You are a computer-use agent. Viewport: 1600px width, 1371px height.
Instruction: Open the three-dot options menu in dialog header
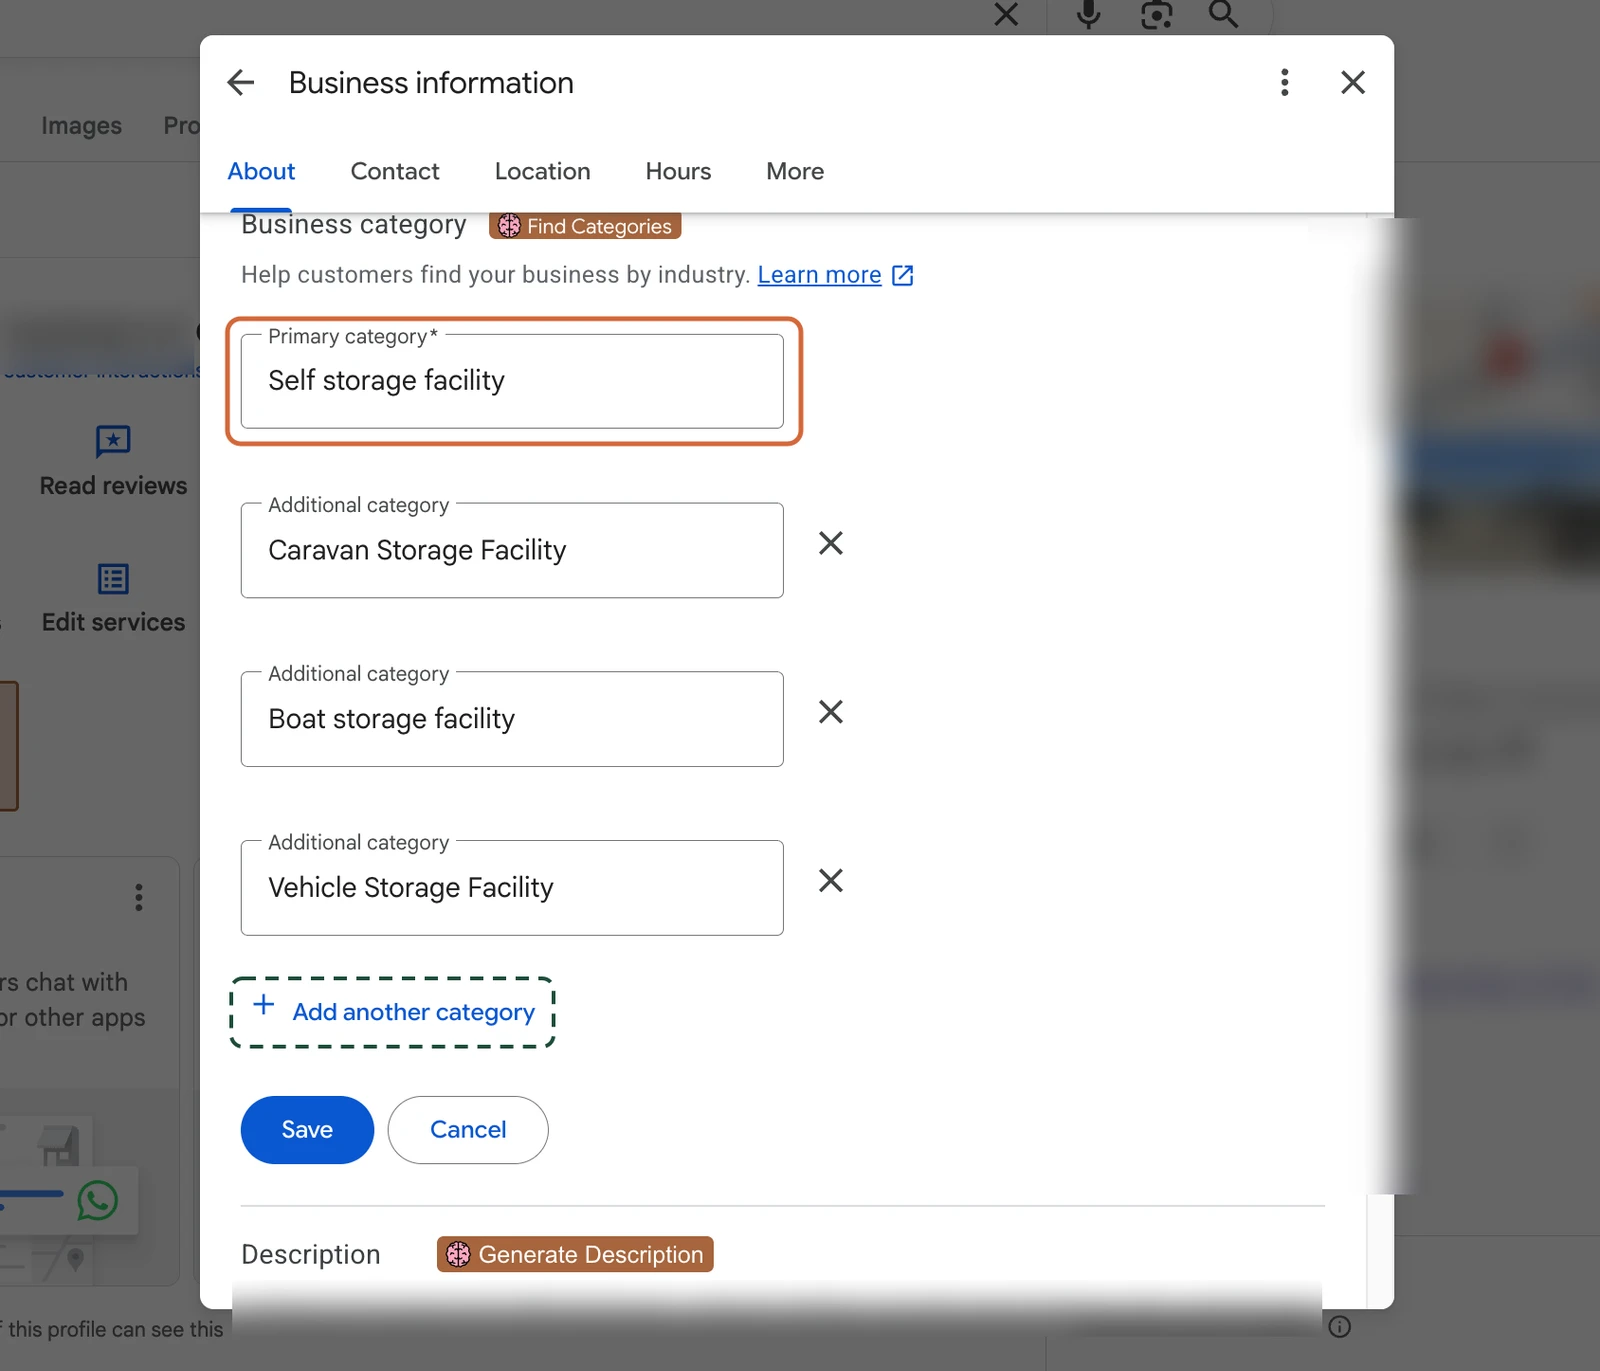tap(1285, 83)
